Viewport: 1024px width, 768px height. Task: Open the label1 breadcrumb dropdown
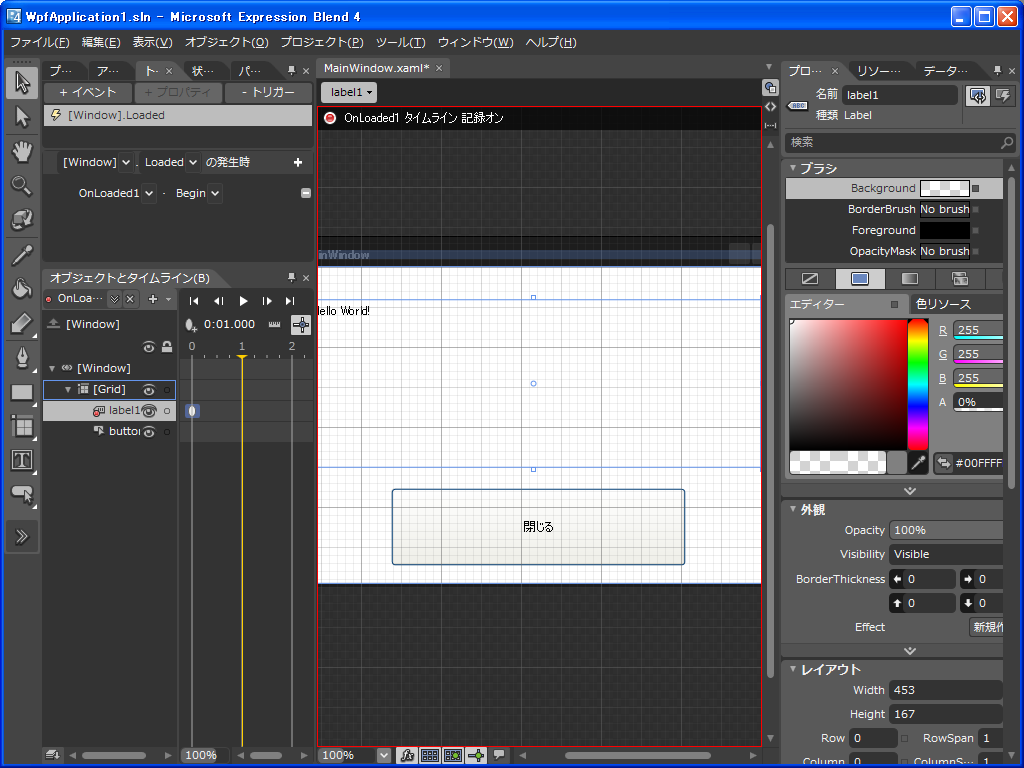(349, 92)
